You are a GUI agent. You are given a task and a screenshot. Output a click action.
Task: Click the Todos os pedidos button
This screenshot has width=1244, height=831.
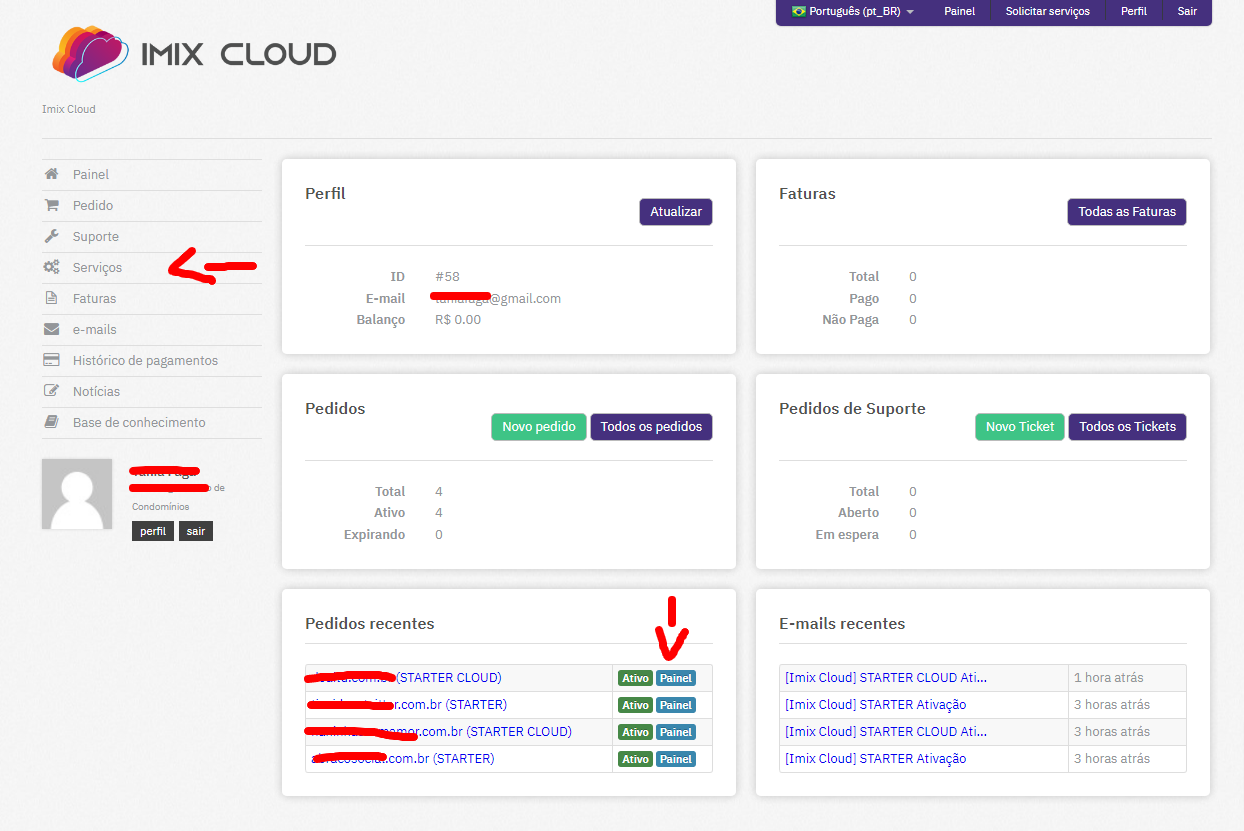[x=651, y=427]
